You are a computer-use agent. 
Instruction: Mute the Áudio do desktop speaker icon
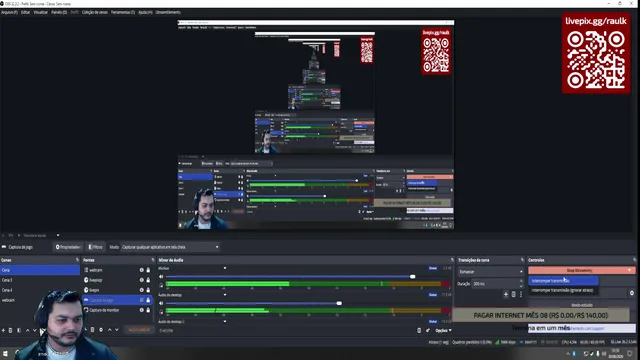[x=161, y=303]
